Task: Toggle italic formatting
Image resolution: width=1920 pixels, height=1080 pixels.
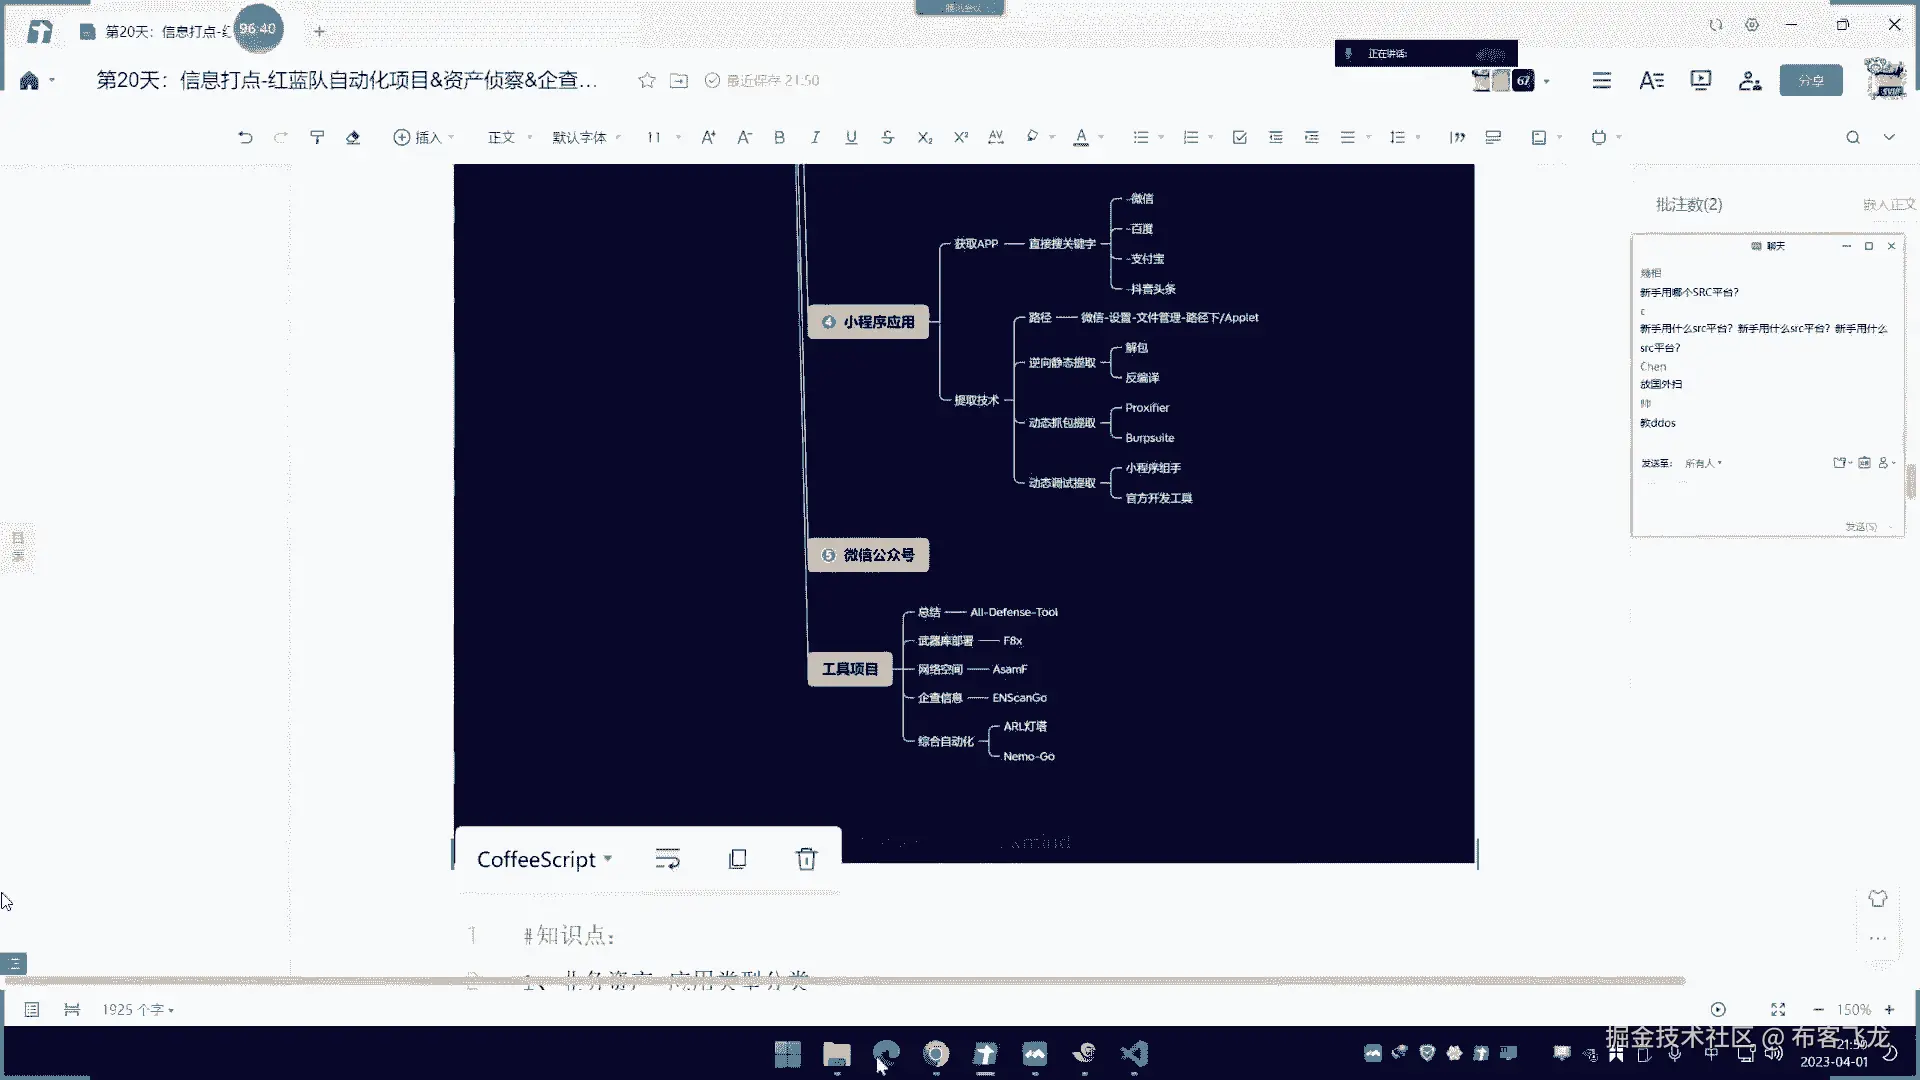Action: coord(815,138)
